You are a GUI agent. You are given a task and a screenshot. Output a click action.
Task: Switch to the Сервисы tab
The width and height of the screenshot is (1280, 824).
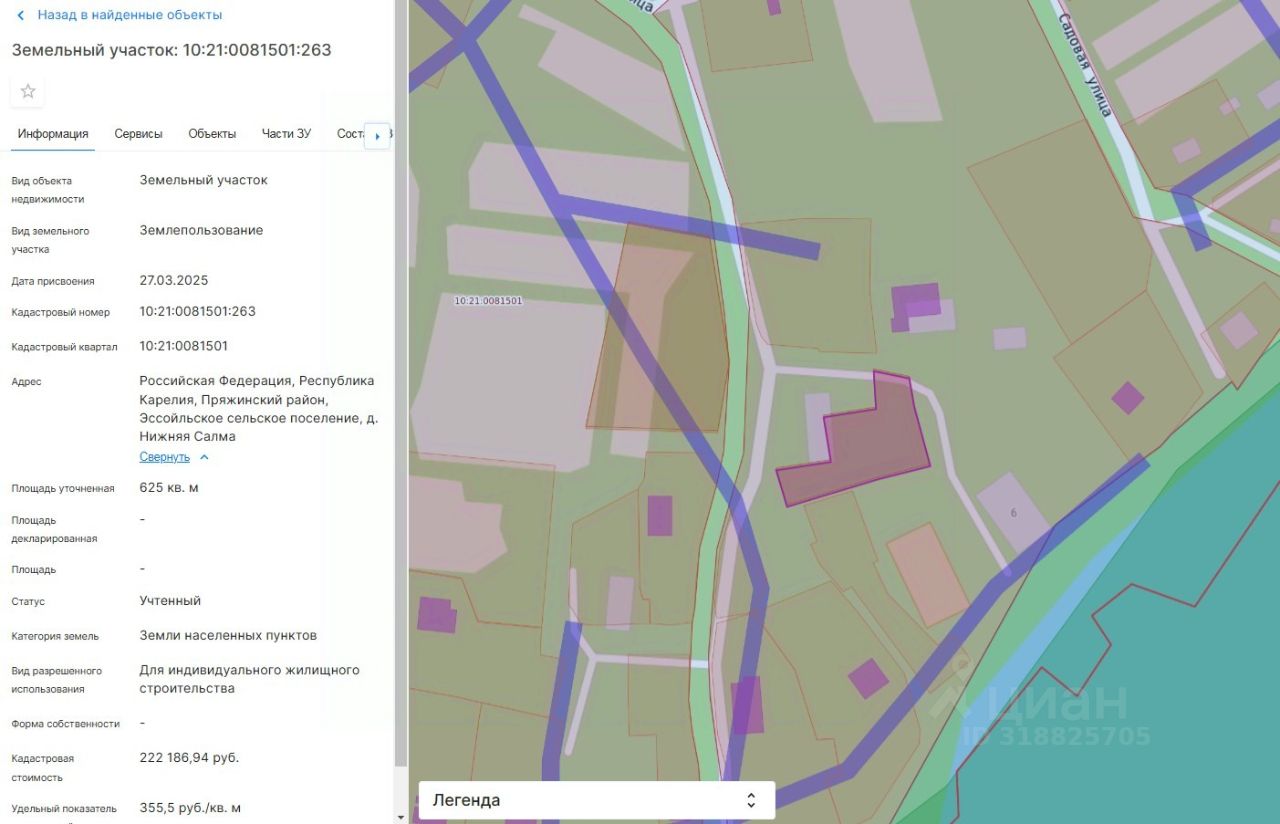(138, 134)
